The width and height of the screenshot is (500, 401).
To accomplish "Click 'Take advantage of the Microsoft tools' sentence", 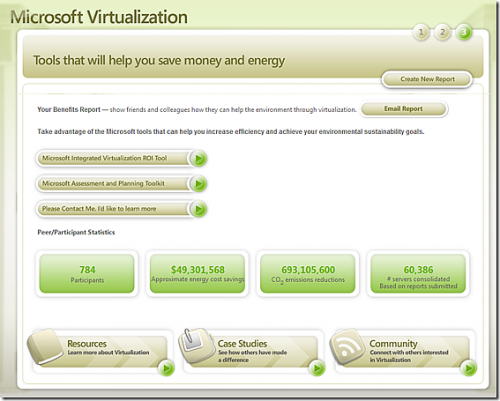I will pos(231,132).
